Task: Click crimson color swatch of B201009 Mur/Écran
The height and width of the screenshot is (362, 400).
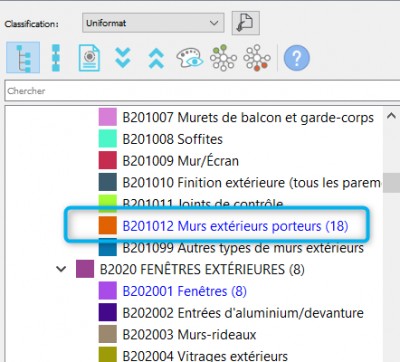Action: pos(108,160)
